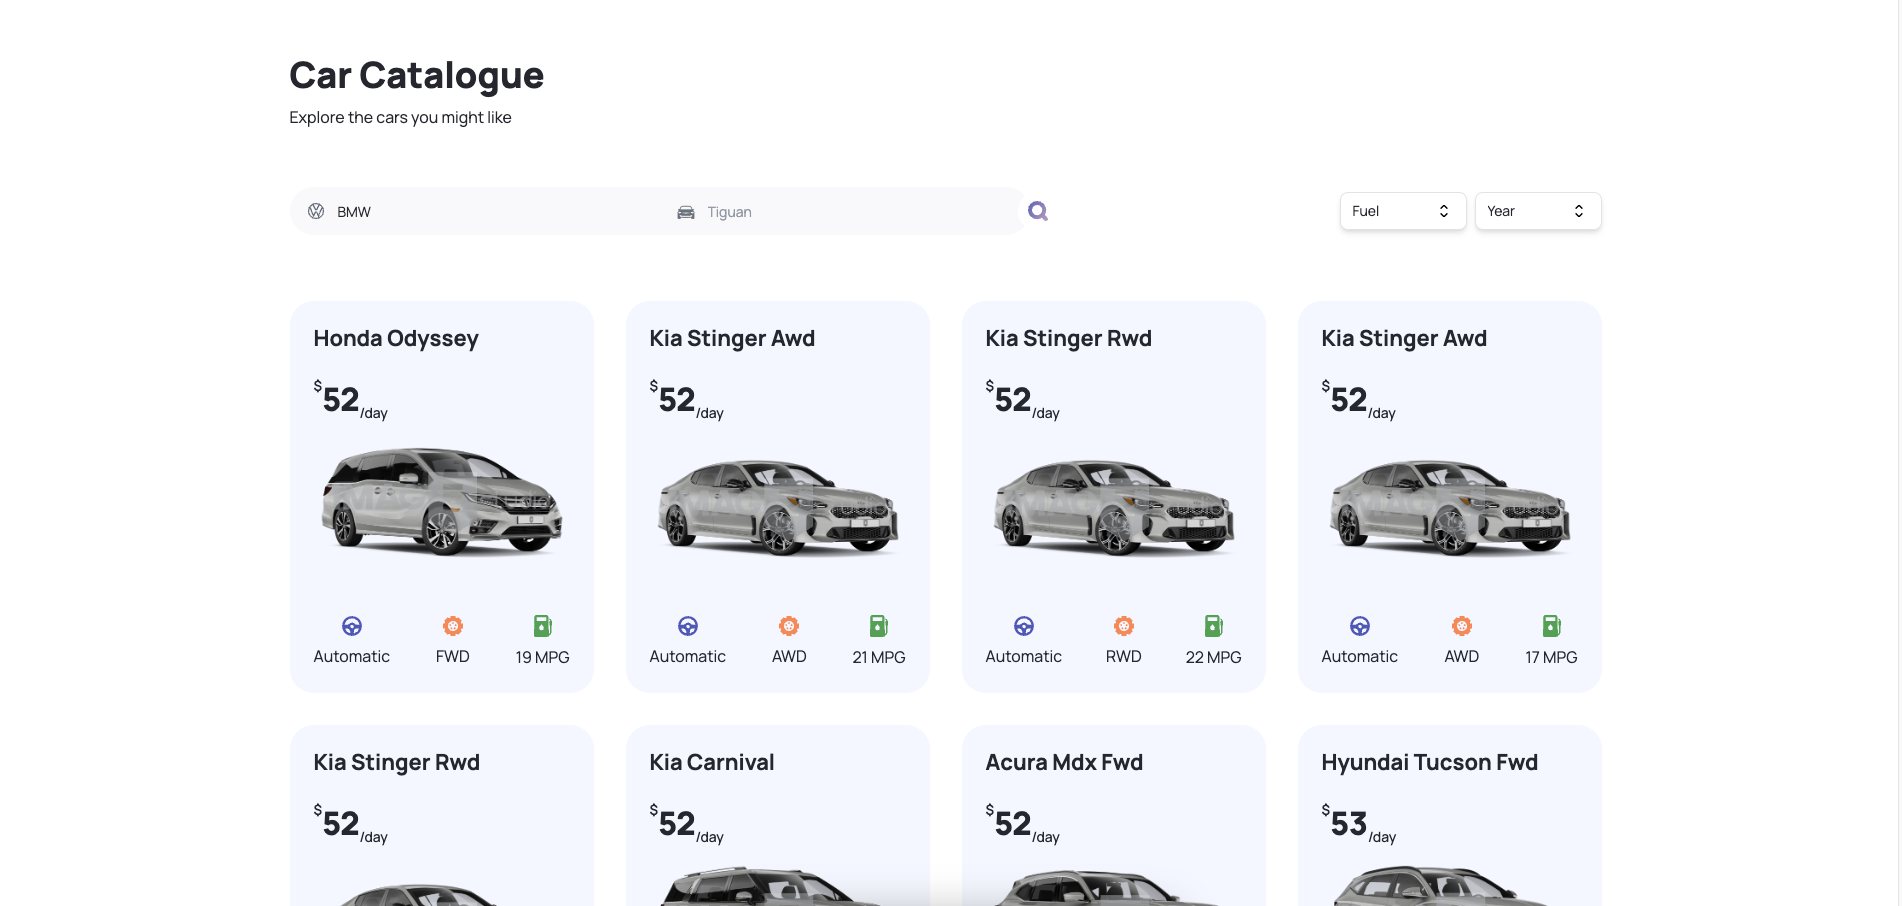Click the Honda Odyssey card title

pos(396,339)
